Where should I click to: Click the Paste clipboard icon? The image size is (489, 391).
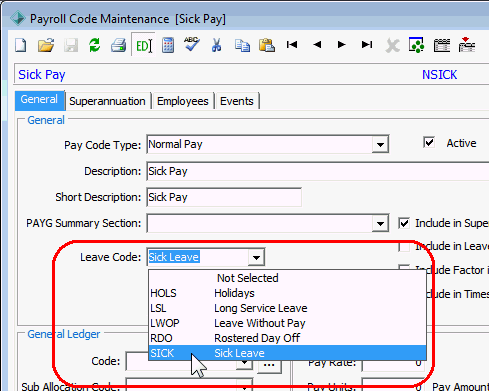(267, 45)
